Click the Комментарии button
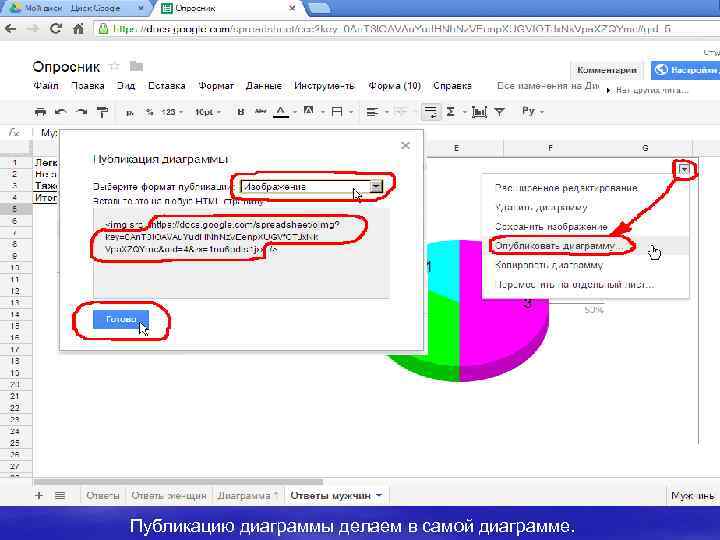The image size is (720, 540). pos(607,70)
